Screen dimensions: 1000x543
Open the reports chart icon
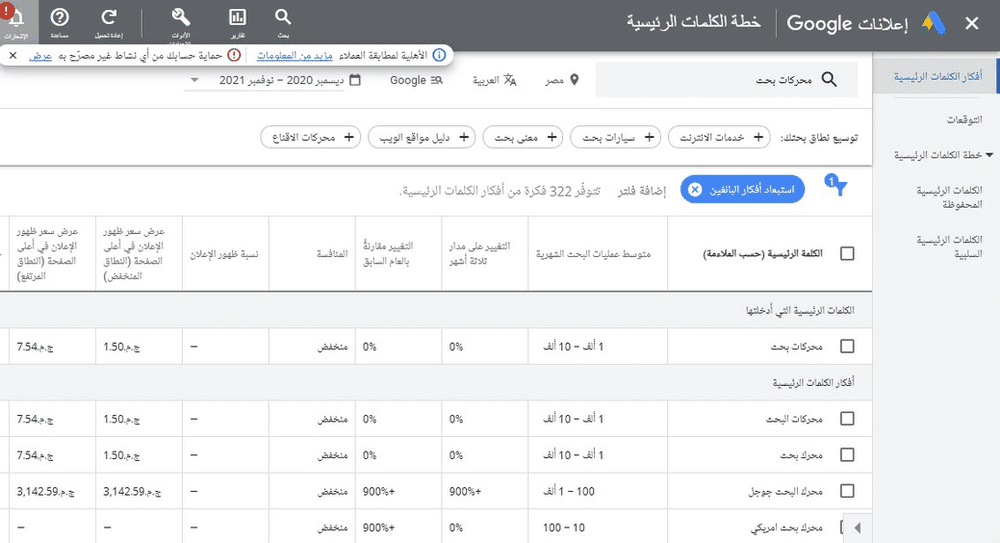[237, 17]
